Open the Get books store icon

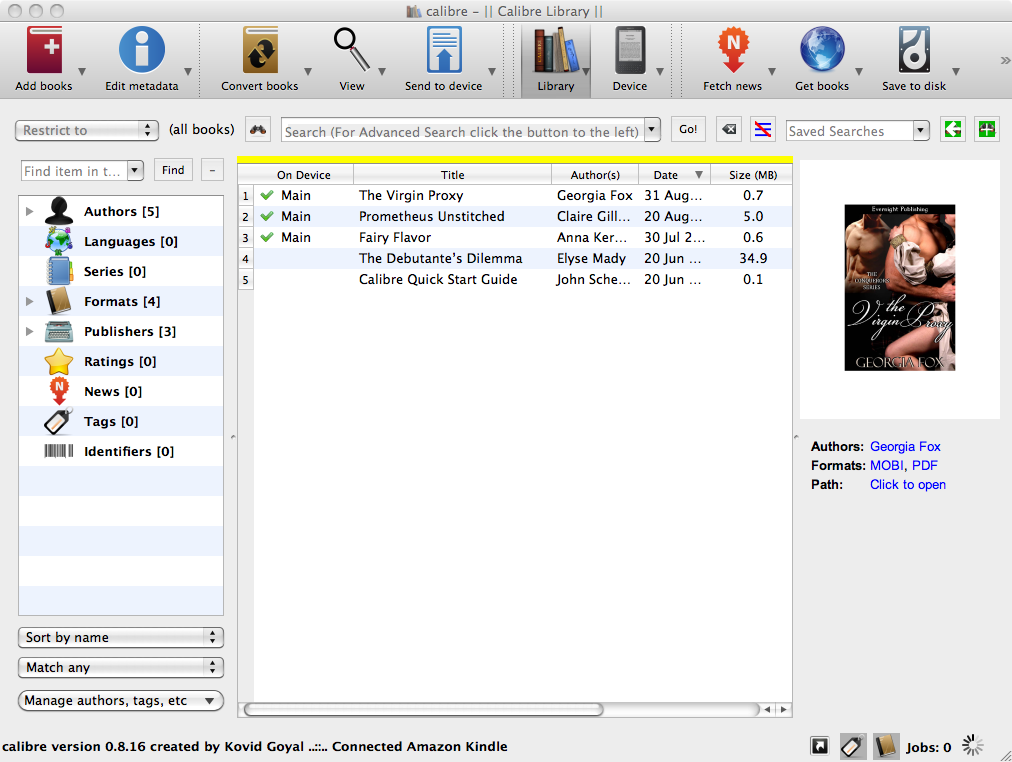821,51
